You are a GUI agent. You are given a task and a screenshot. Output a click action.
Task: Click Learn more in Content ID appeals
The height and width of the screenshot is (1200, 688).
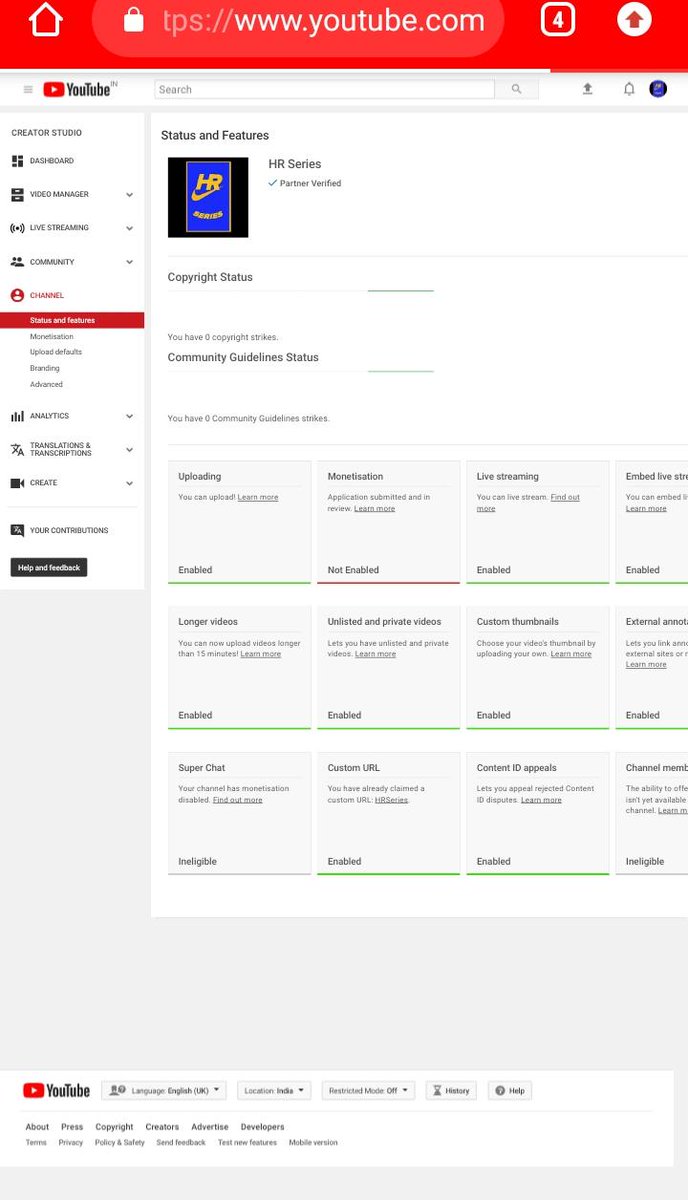pyautogui.click(x=541, y=800)
